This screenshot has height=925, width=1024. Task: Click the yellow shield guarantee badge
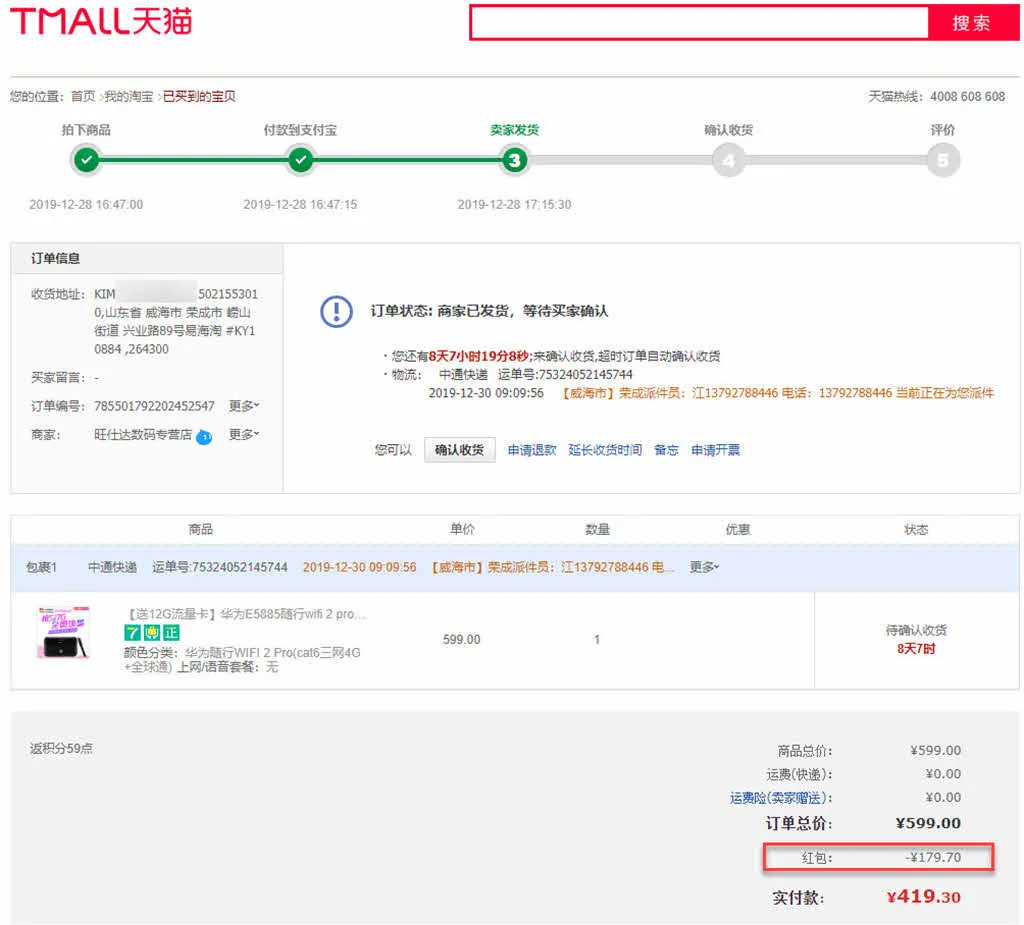tap(152, 633)
